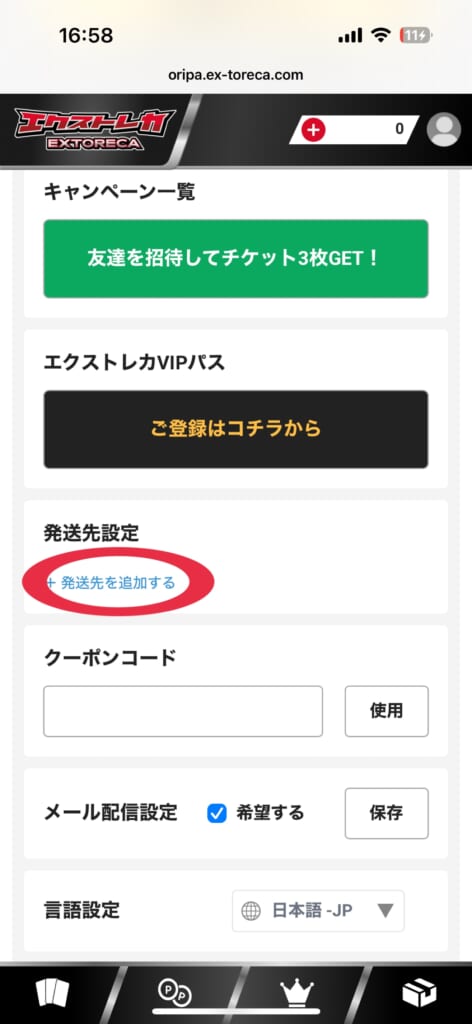The width and height of the screenshot is (472, 1024).
Task: Tap the red plus coin icon
Action: click(313, 130)
